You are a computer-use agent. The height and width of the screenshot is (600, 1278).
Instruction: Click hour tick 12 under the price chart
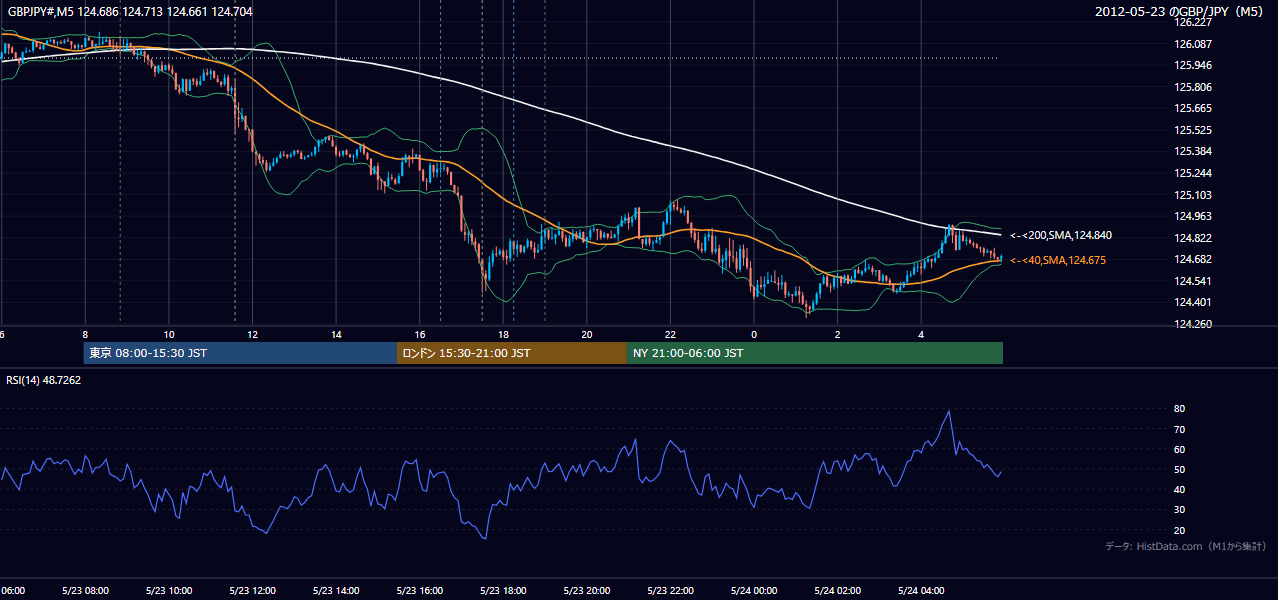coord(253,334)
